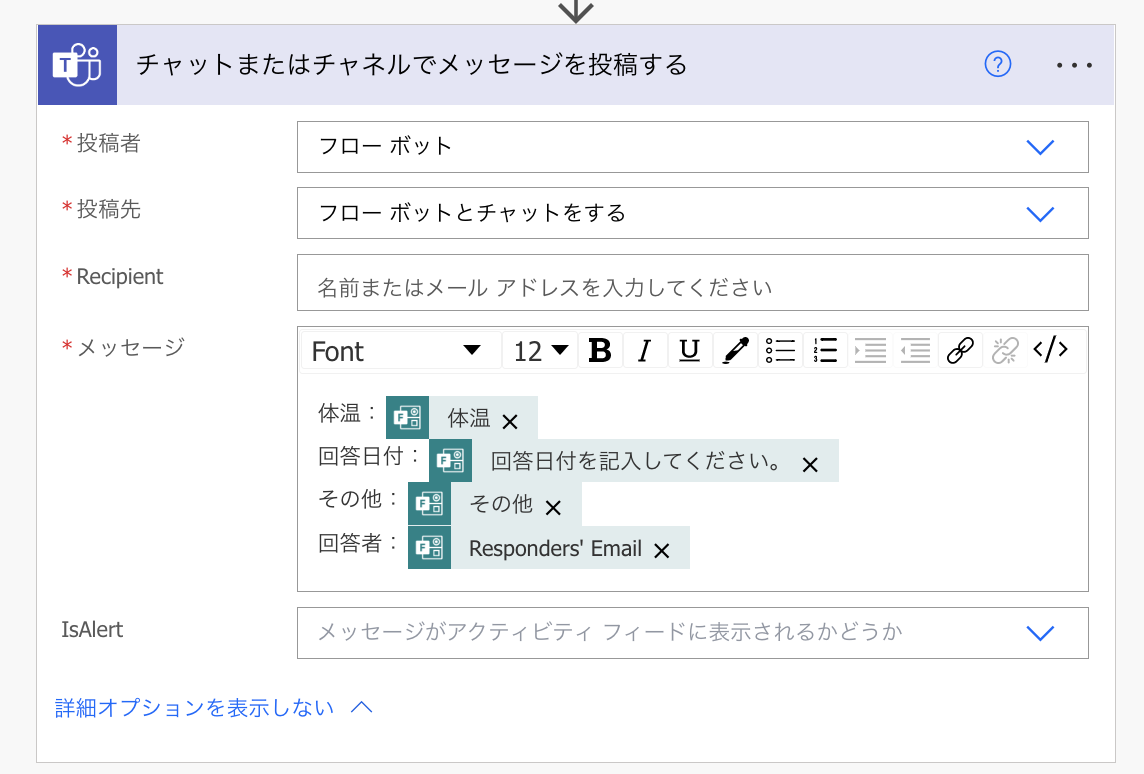Open the text color picker tool

tap(735, 350)
